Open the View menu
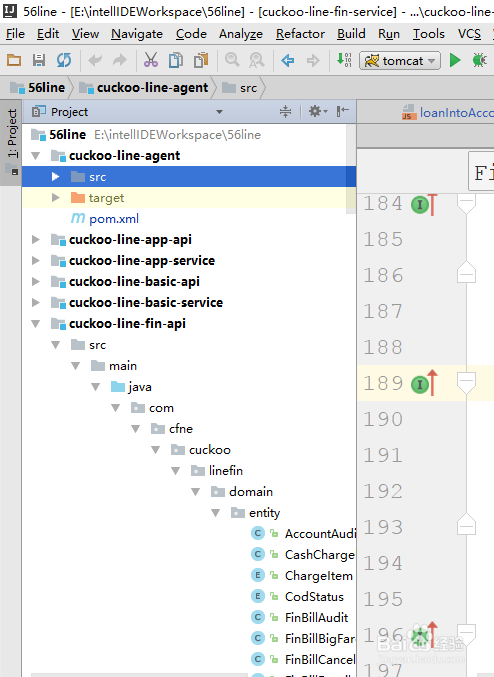Screen dimensions: 494x677 pyautogui.click(x=86, y=34)
